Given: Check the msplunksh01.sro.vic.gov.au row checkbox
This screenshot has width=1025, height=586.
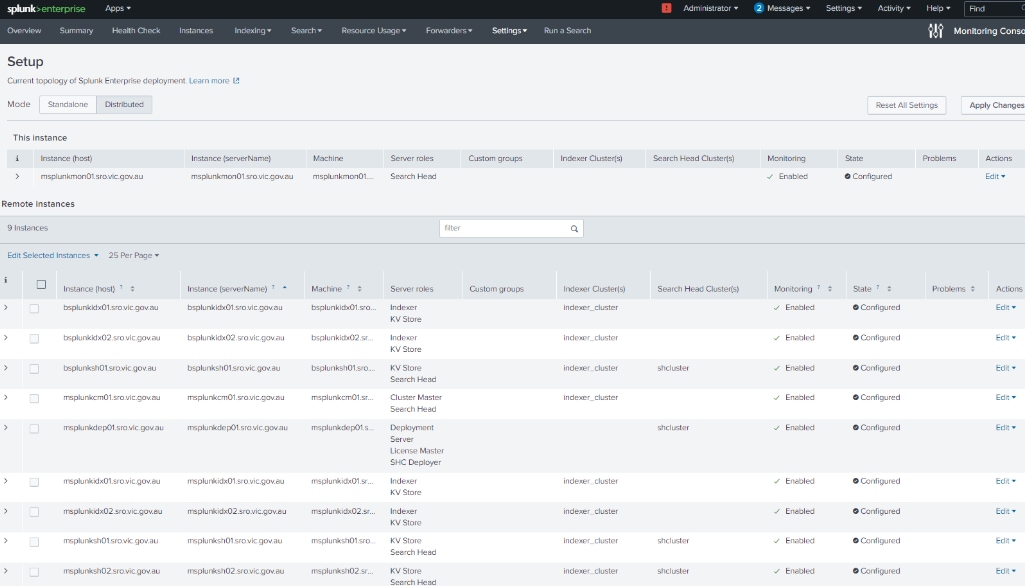Looking at the screenshot, I should (x=34, y=542).
